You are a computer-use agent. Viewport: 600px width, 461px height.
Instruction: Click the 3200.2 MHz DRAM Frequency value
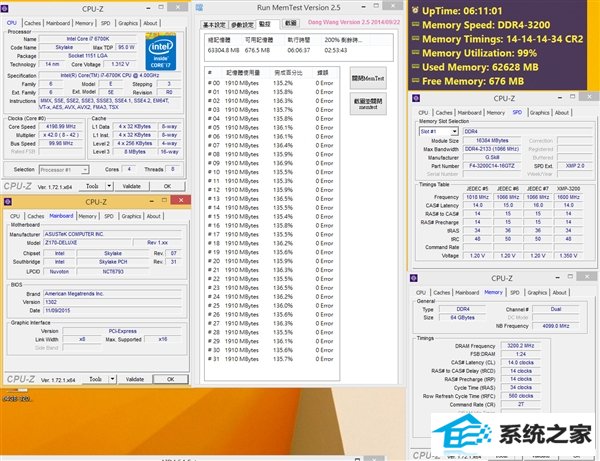pos(520,345)
